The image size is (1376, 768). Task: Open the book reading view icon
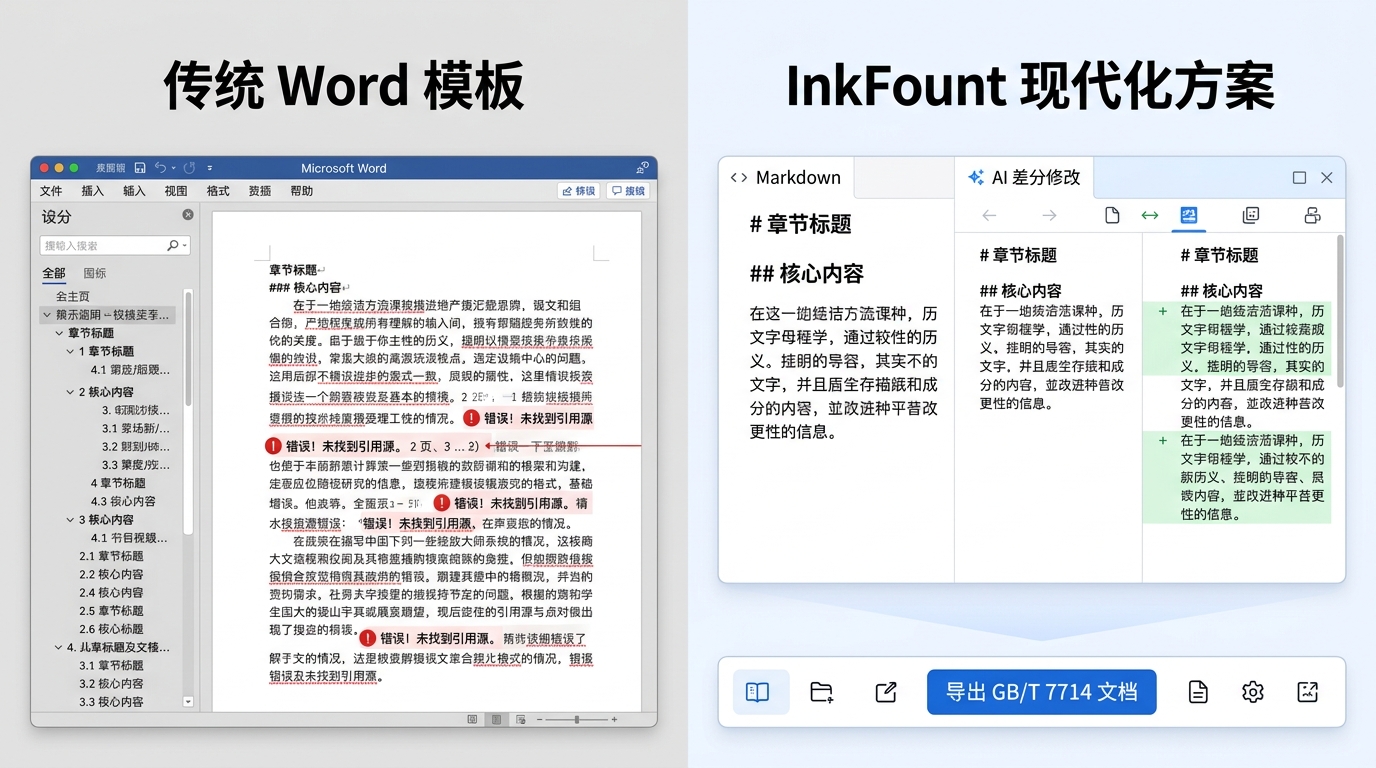tap(758, 692)
